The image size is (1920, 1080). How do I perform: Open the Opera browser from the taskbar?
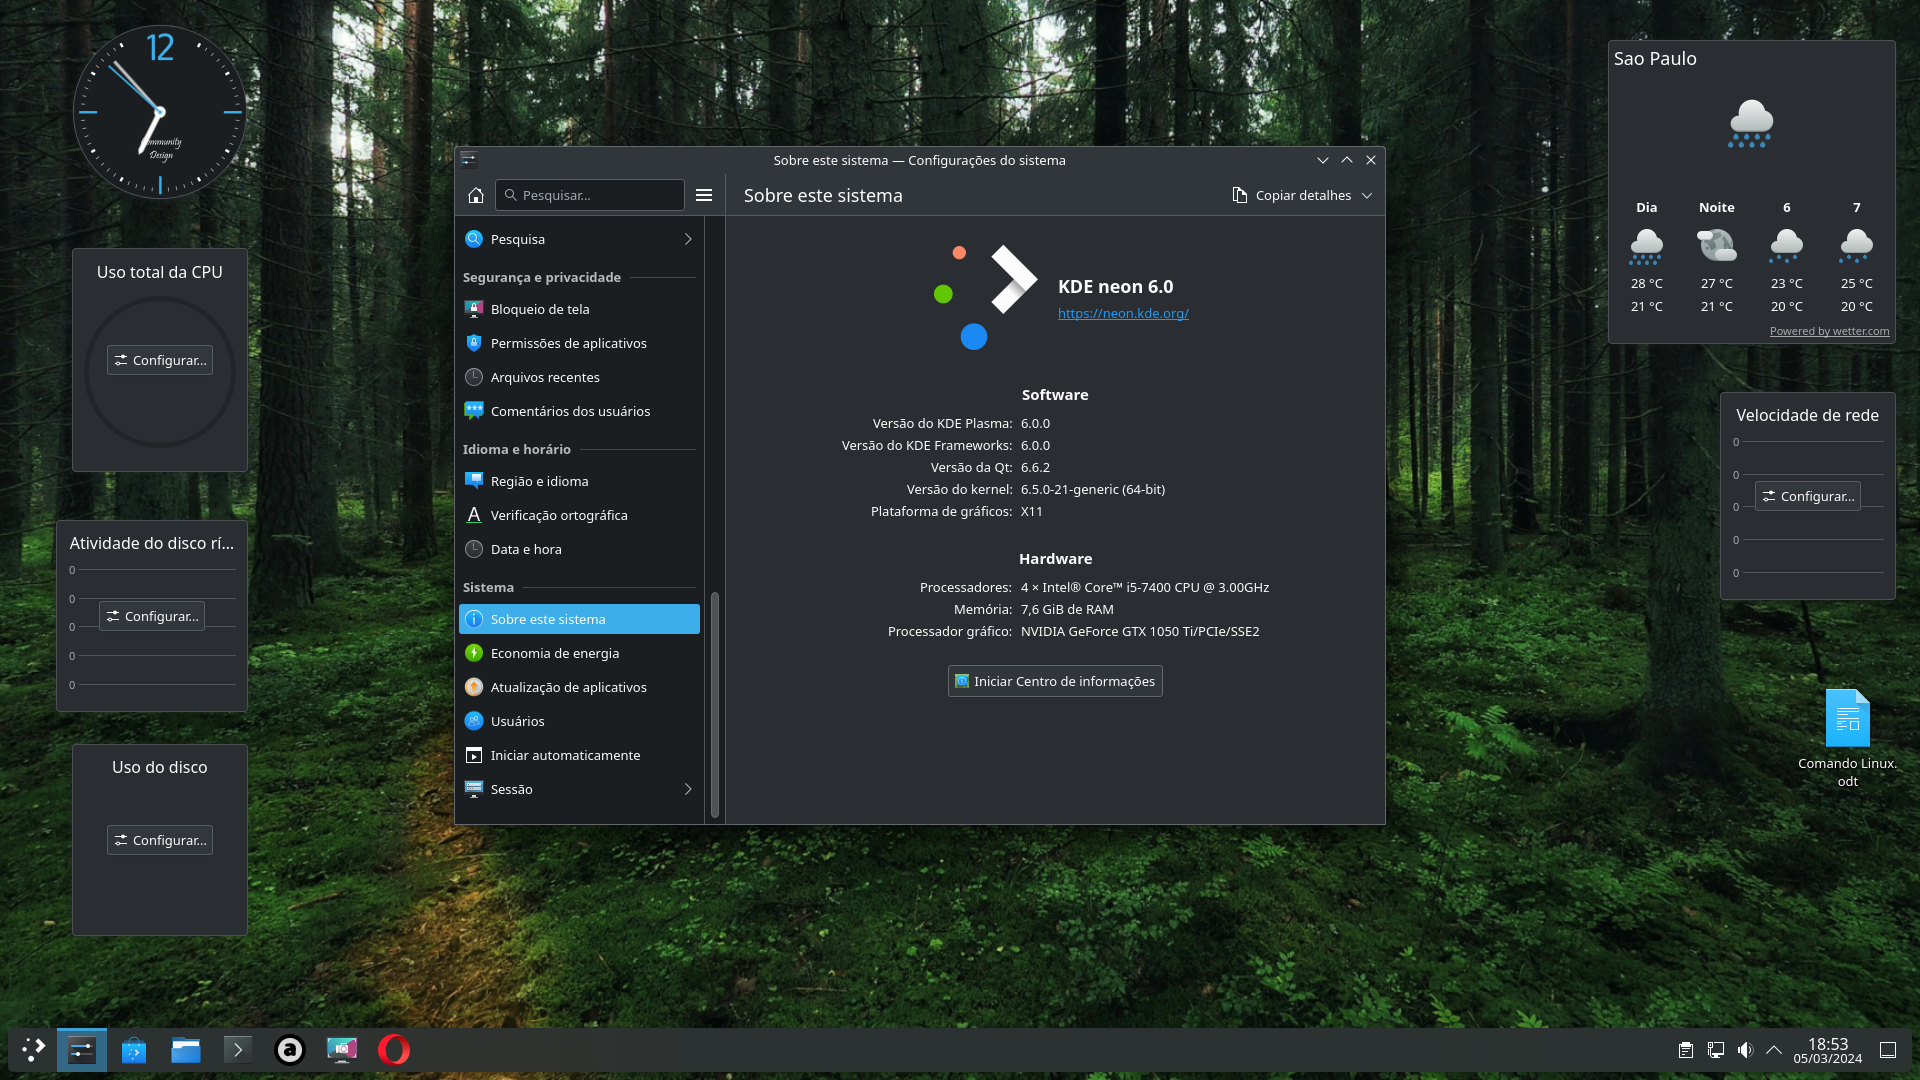tap(394, 1050)
